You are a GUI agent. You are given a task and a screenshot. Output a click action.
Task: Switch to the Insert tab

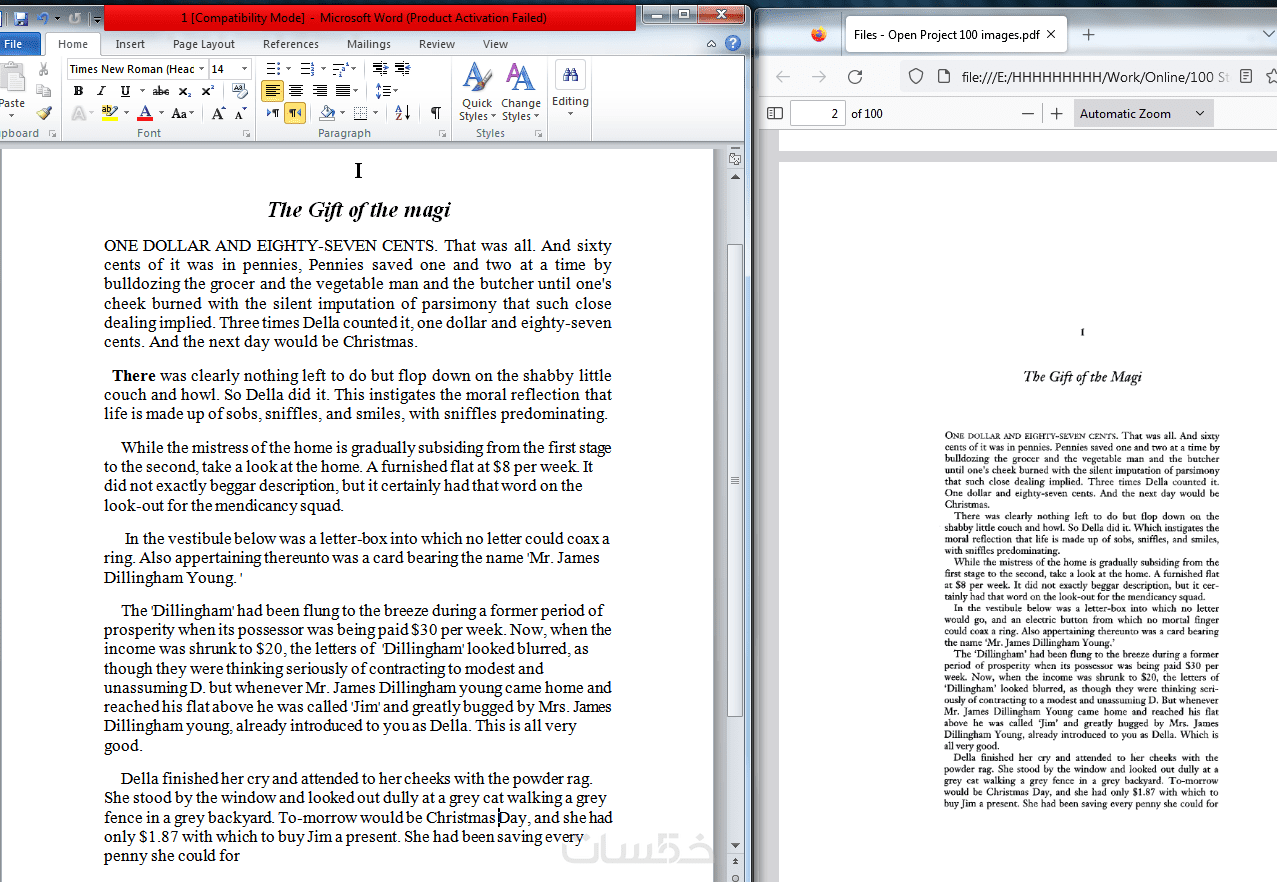(x=130, y=44)
